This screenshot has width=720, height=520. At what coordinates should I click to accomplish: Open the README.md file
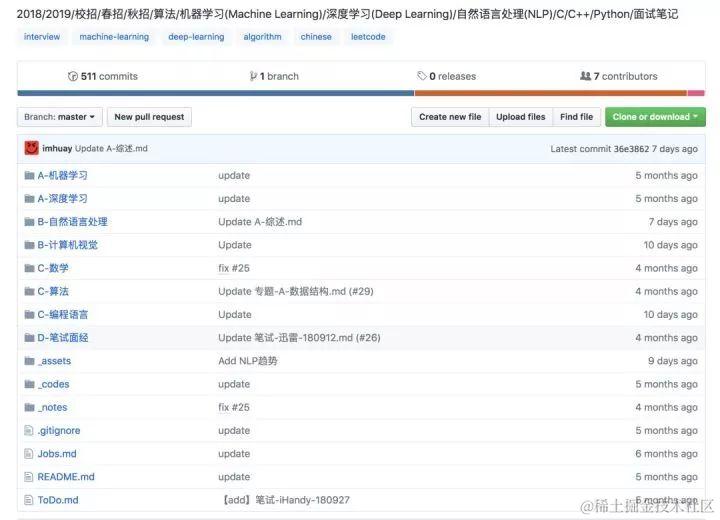point(66,477)
